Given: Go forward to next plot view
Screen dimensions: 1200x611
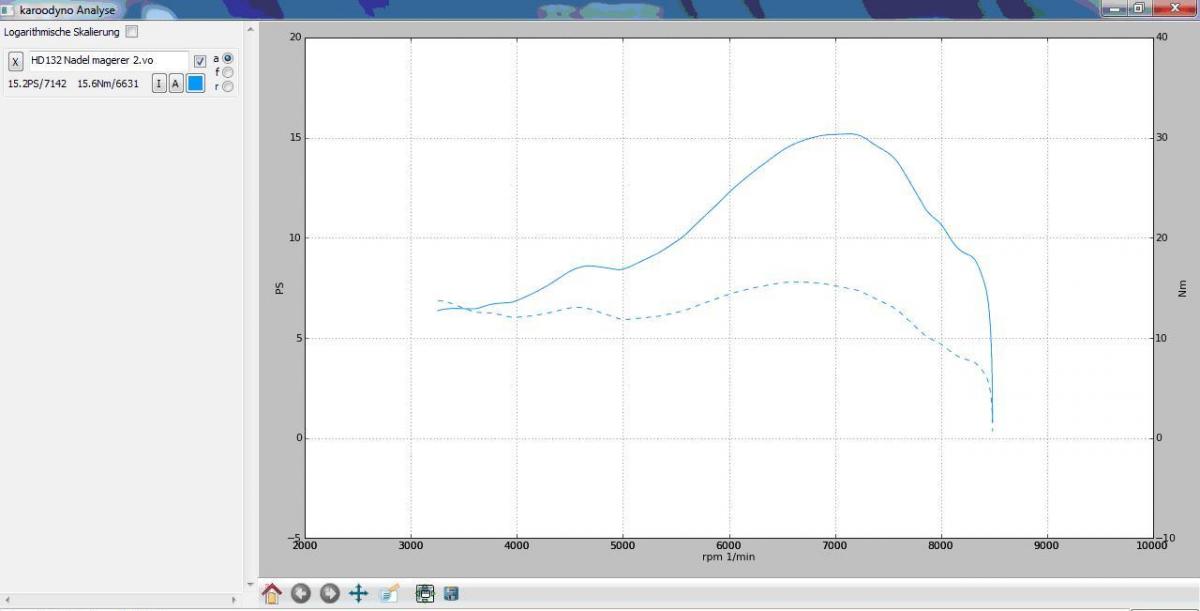Looking at the screenshot, I should (x=329, y=593).
